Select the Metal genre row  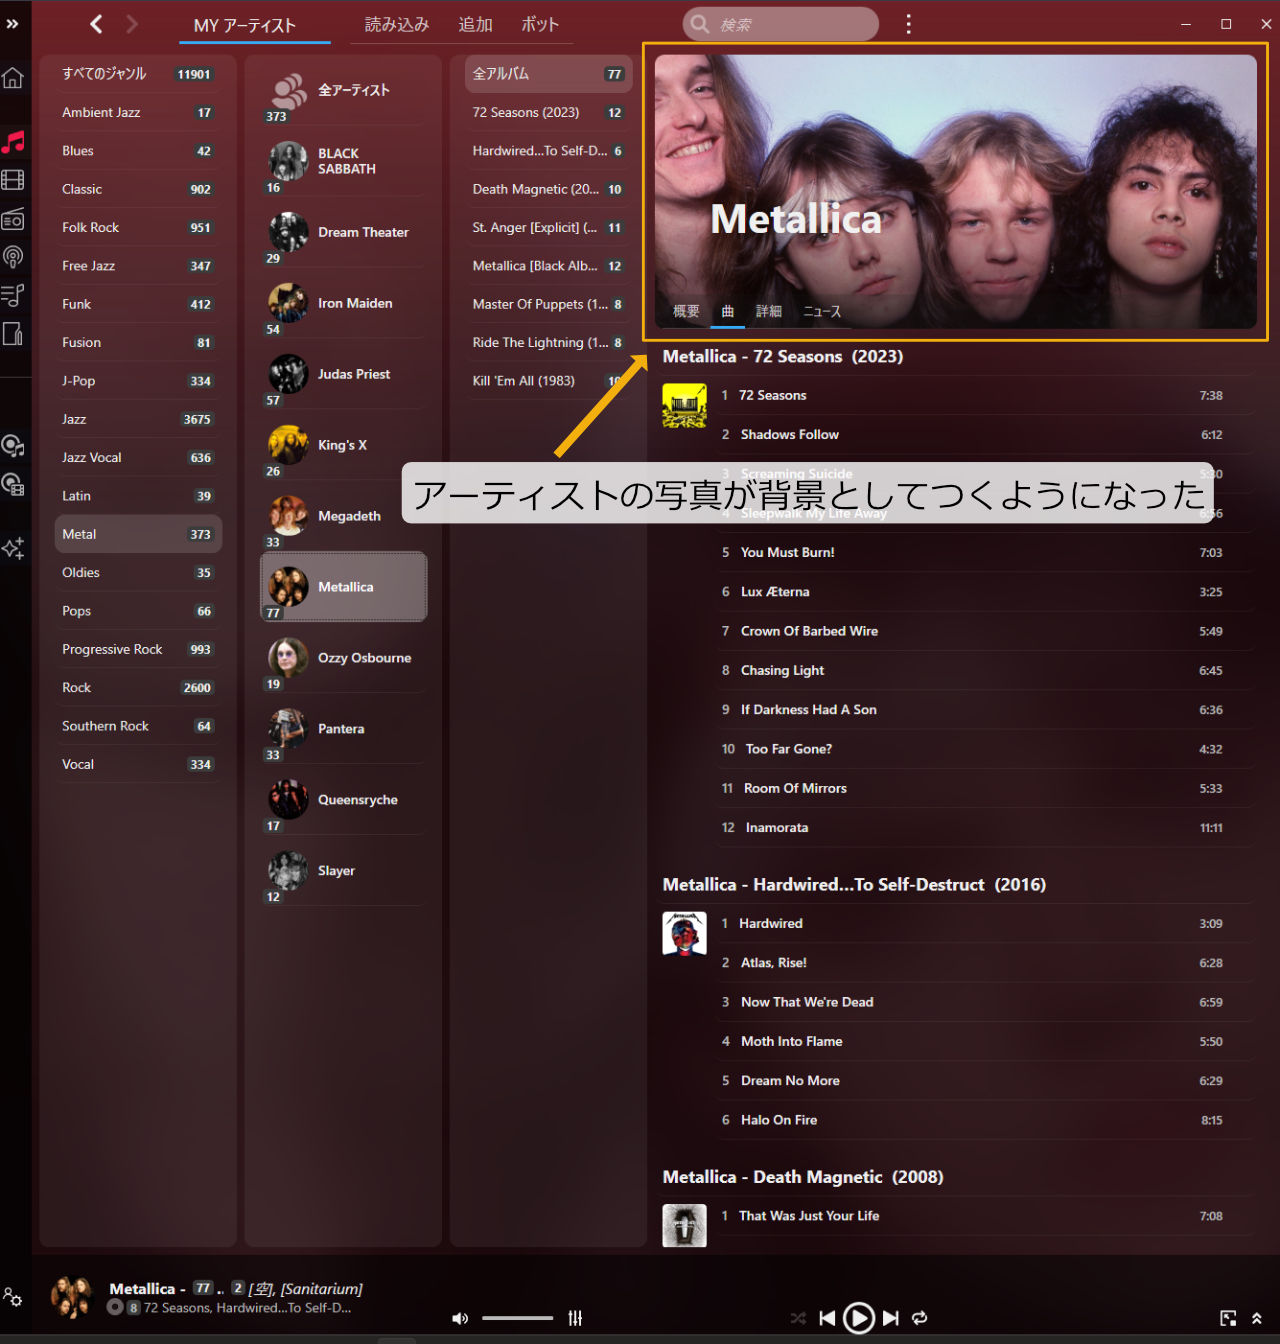pos(138,534)
